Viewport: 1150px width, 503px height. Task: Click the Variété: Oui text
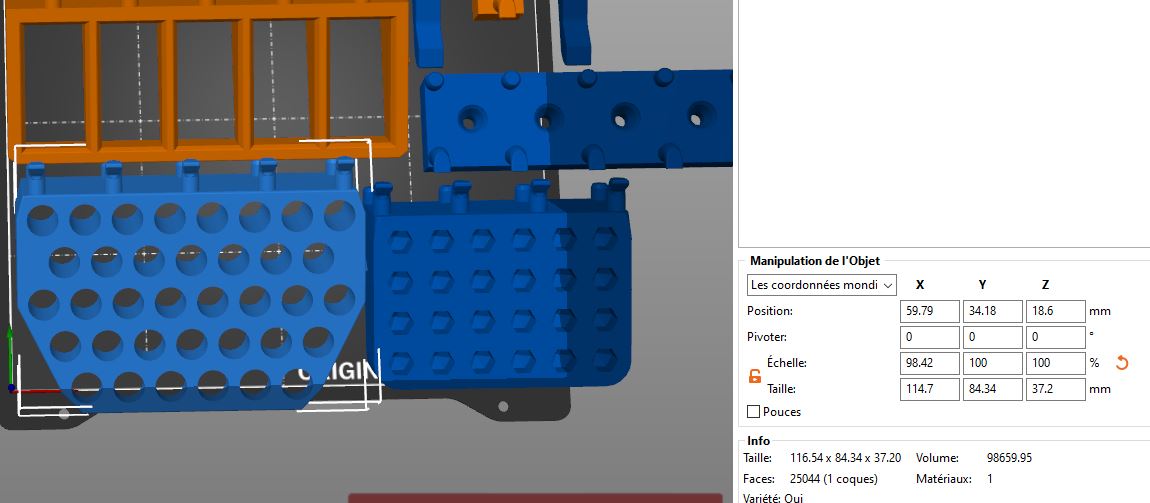773,498
